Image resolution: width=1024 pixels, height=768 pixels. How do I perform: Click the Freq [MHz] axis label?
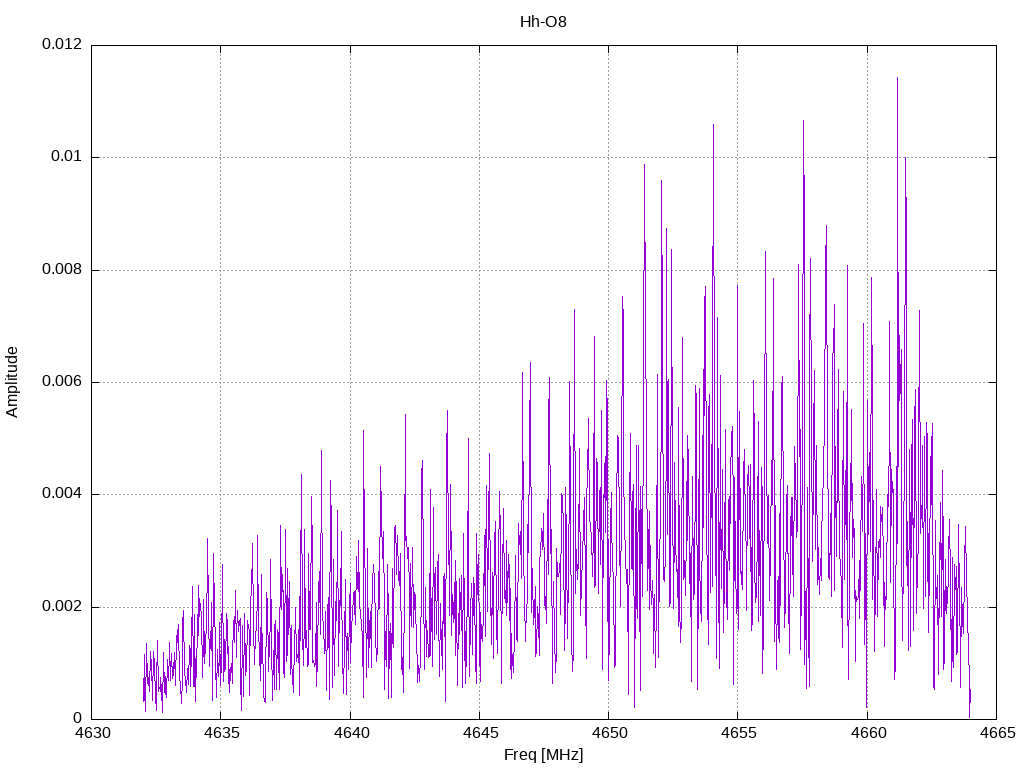click(543, 754)
